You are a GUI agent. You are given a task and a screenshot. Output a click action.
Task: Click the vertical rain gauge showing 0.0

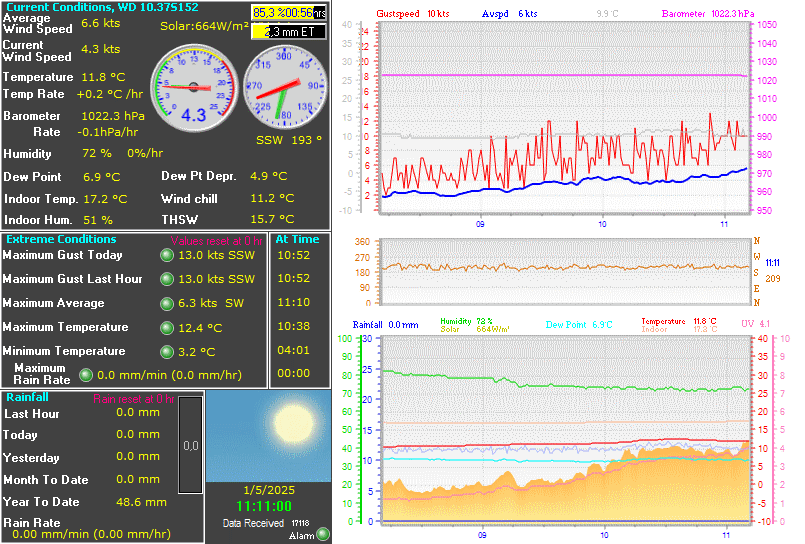pos(190,445)
